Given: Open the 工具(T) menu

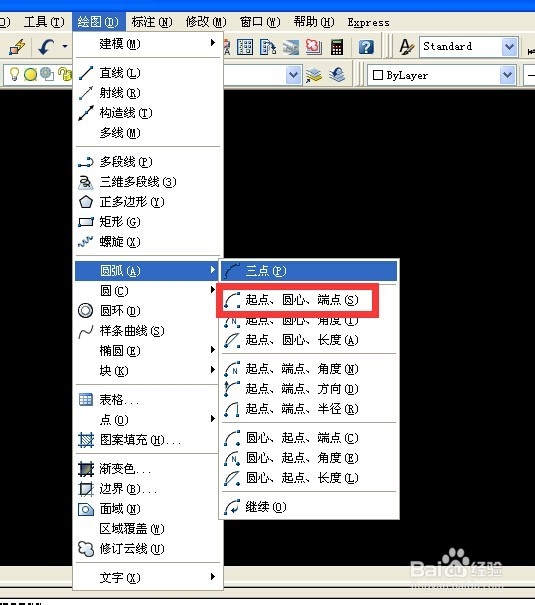Looking at the screenshot, I should (x=44, y=22).
